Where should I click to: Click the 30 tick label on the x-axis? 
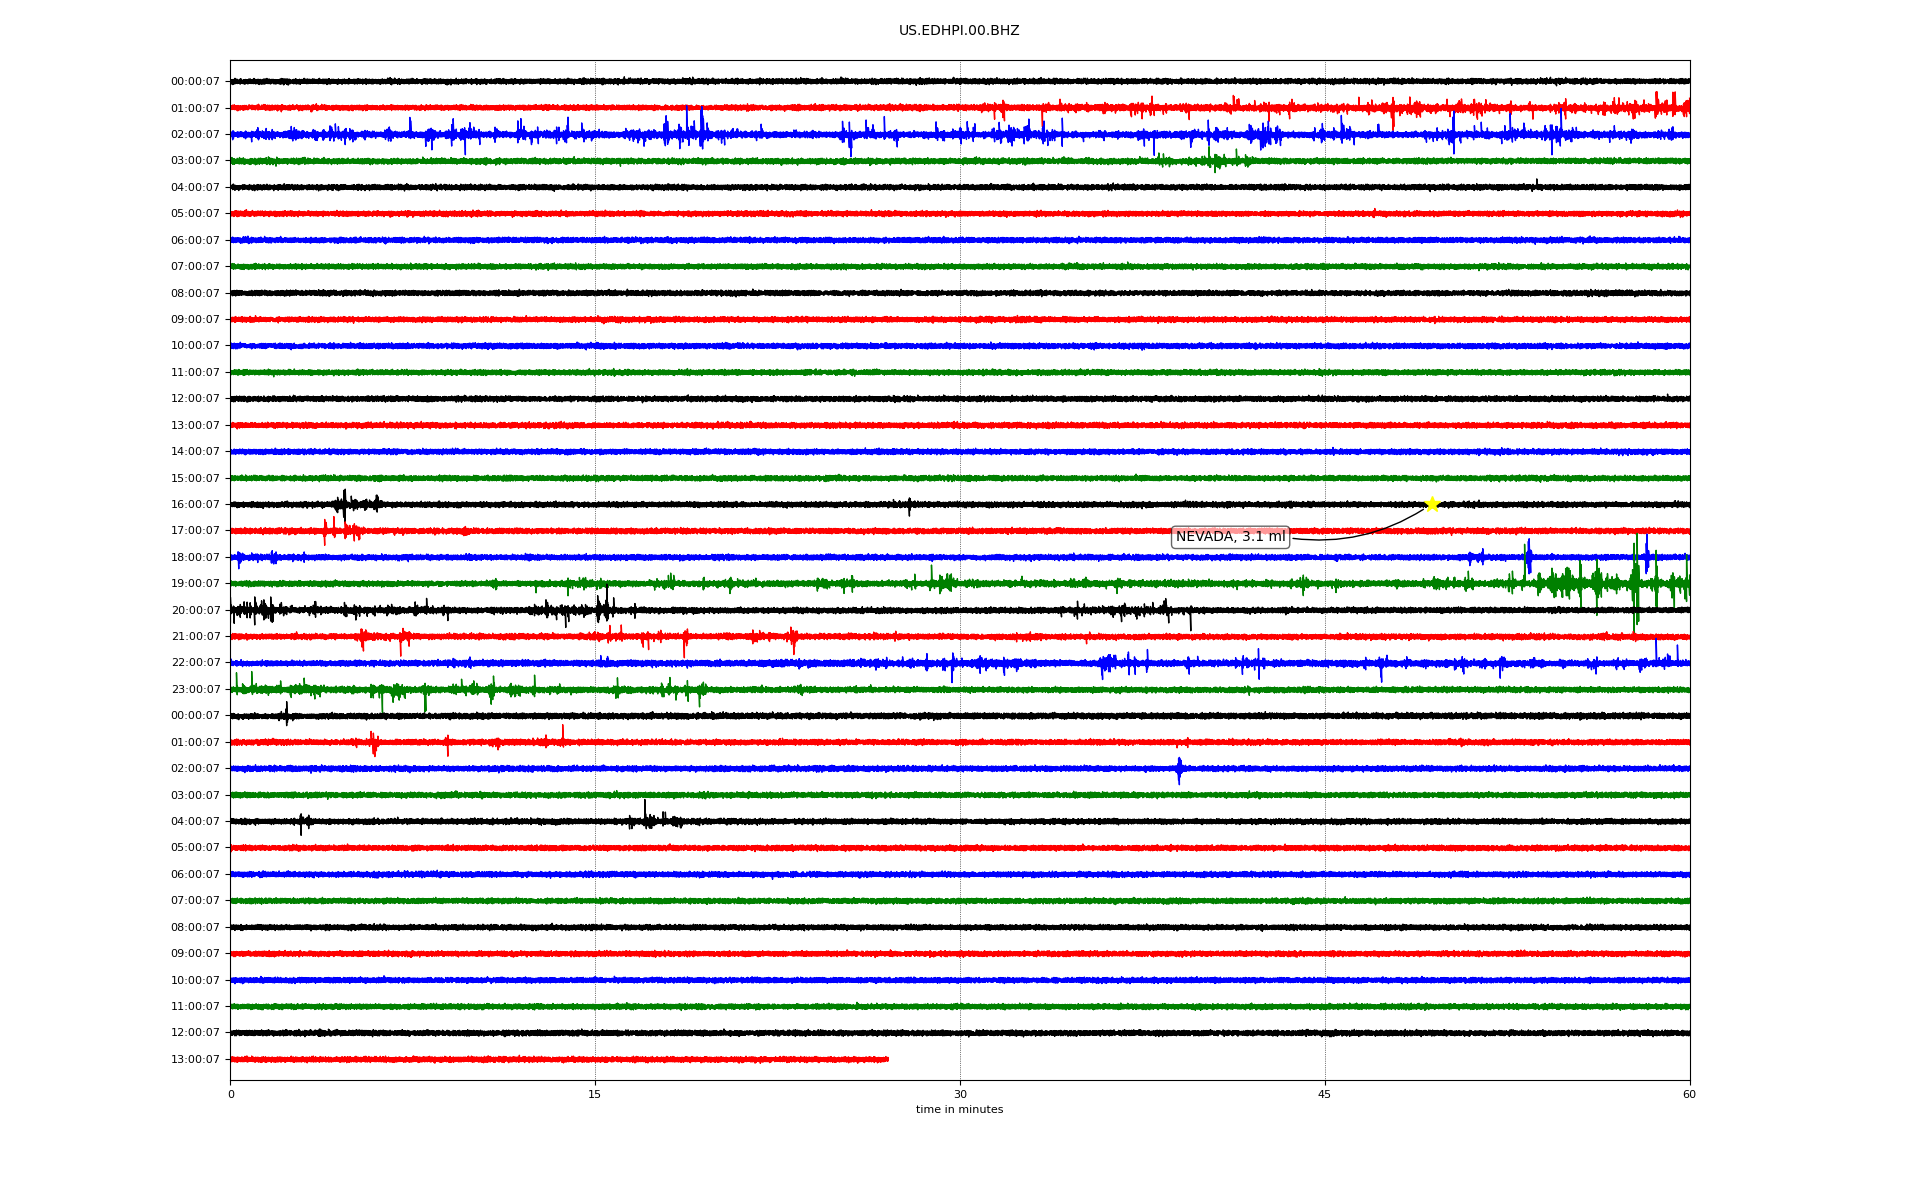click(x=960, y=1095)
